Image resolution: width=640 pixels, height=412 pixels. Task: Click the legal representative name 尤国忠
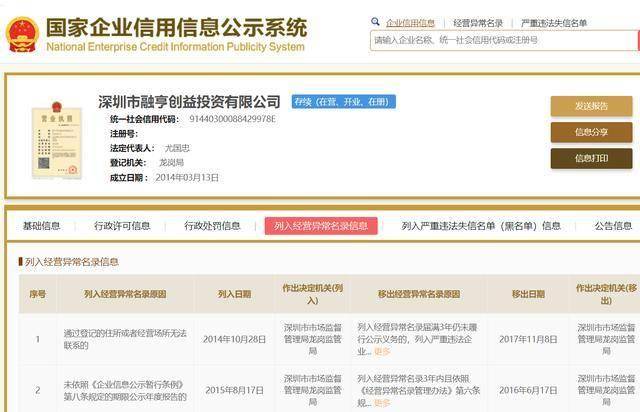177,148
